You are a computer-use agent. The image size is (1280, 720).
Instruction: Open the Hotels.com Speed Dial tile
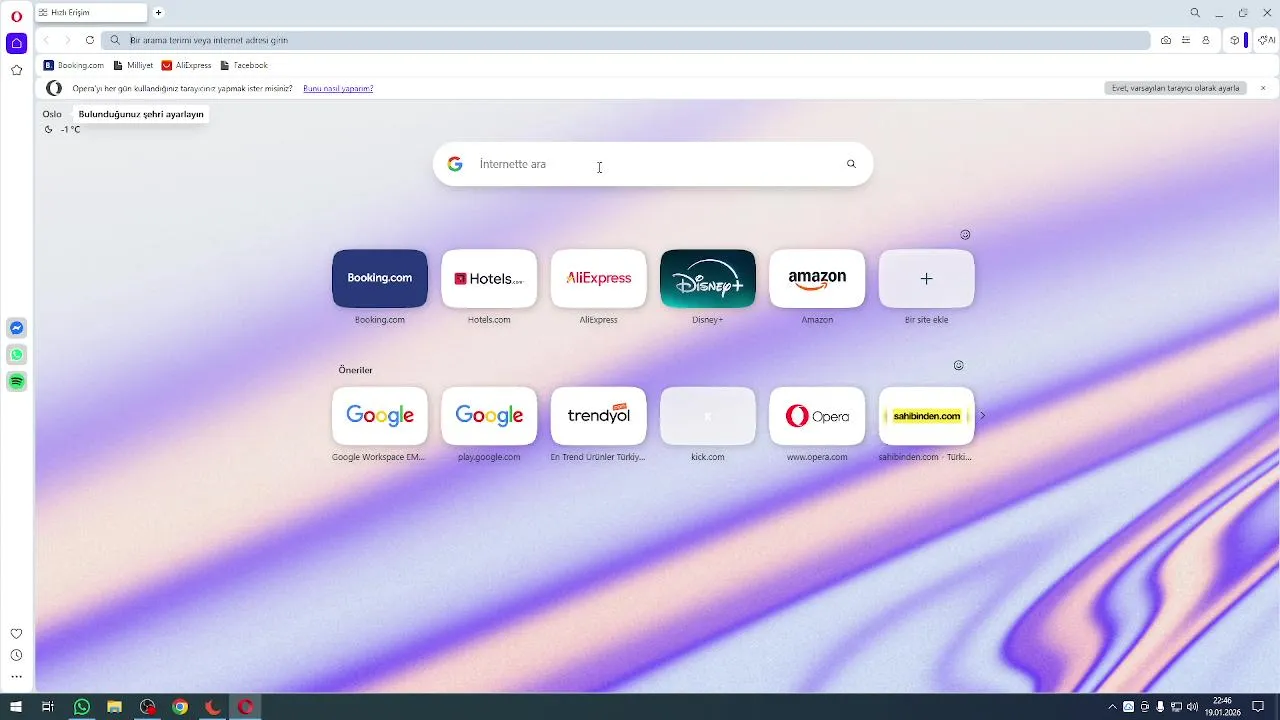(489, 278)
